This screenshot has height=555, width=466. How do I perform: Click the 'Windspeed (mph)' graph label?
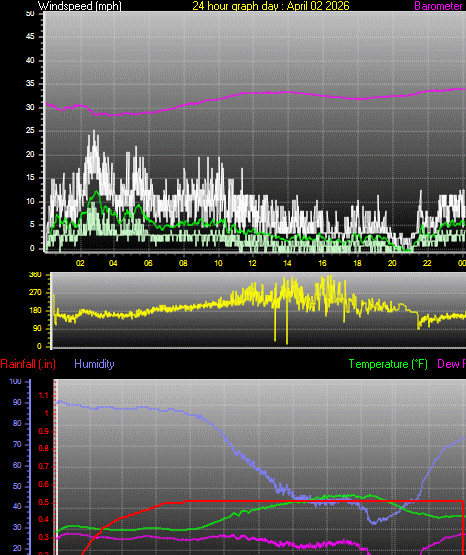[80, 6]
